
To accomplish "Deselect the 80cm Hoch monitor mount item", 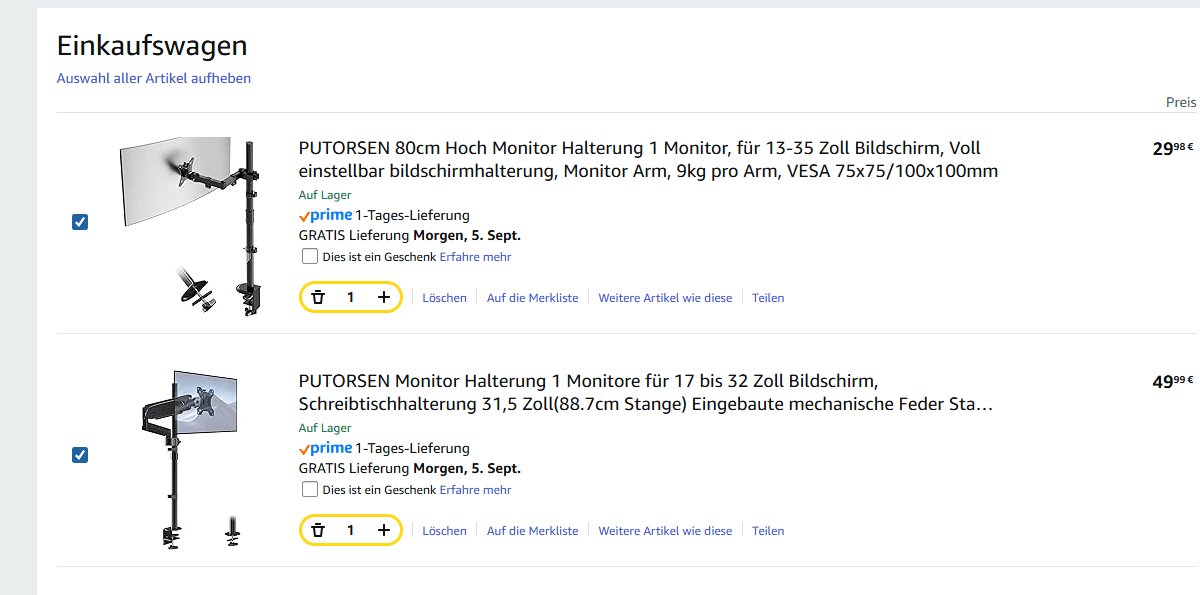I will pos(80,222).
